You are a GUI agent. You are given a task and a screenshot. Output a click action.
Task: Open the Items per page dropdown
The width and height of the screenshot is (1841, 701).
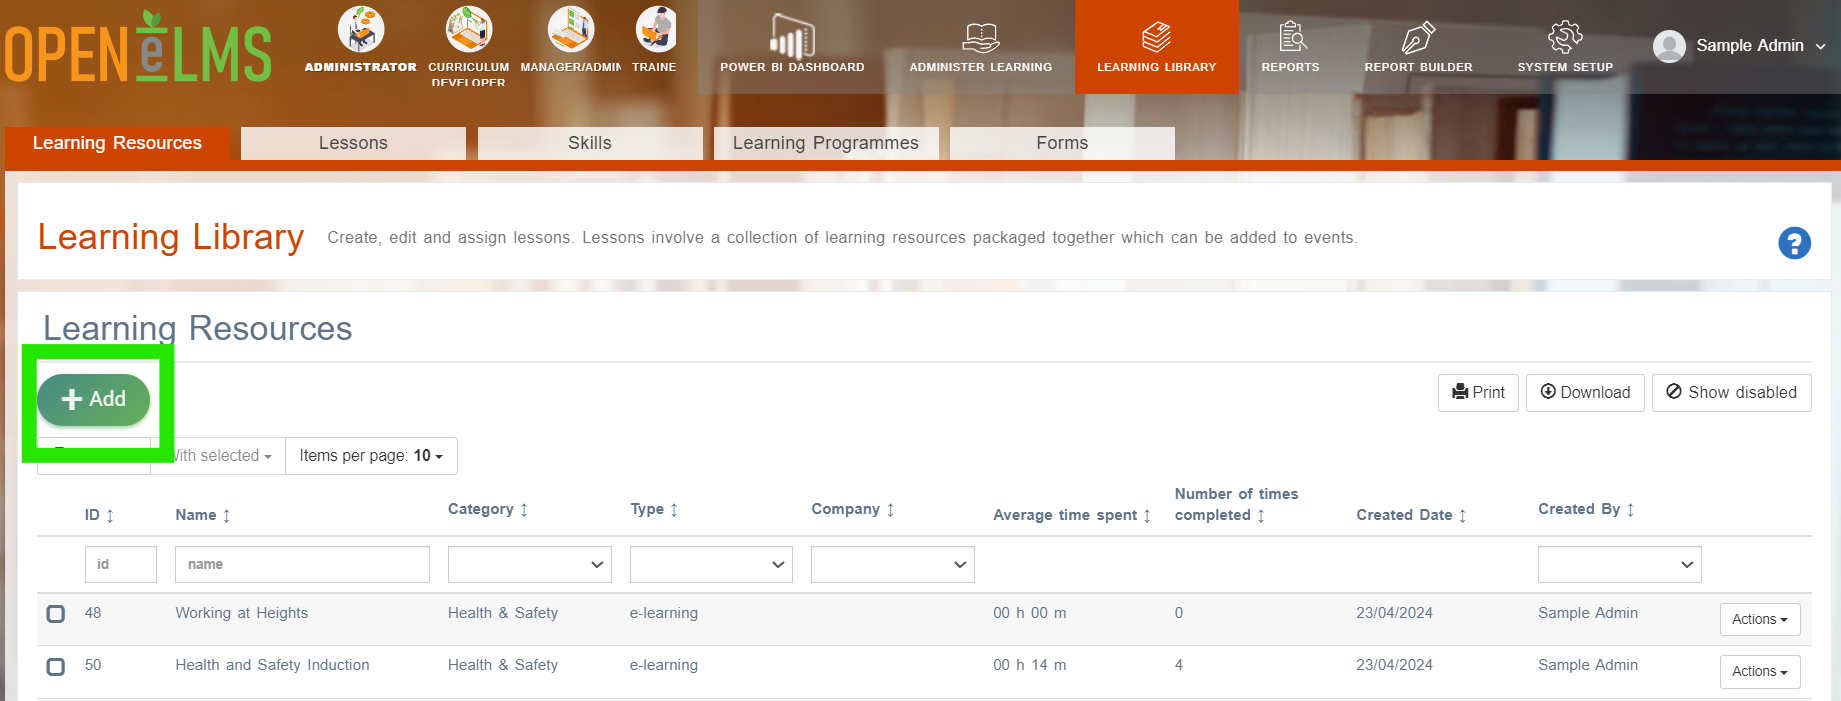[371, 456]
